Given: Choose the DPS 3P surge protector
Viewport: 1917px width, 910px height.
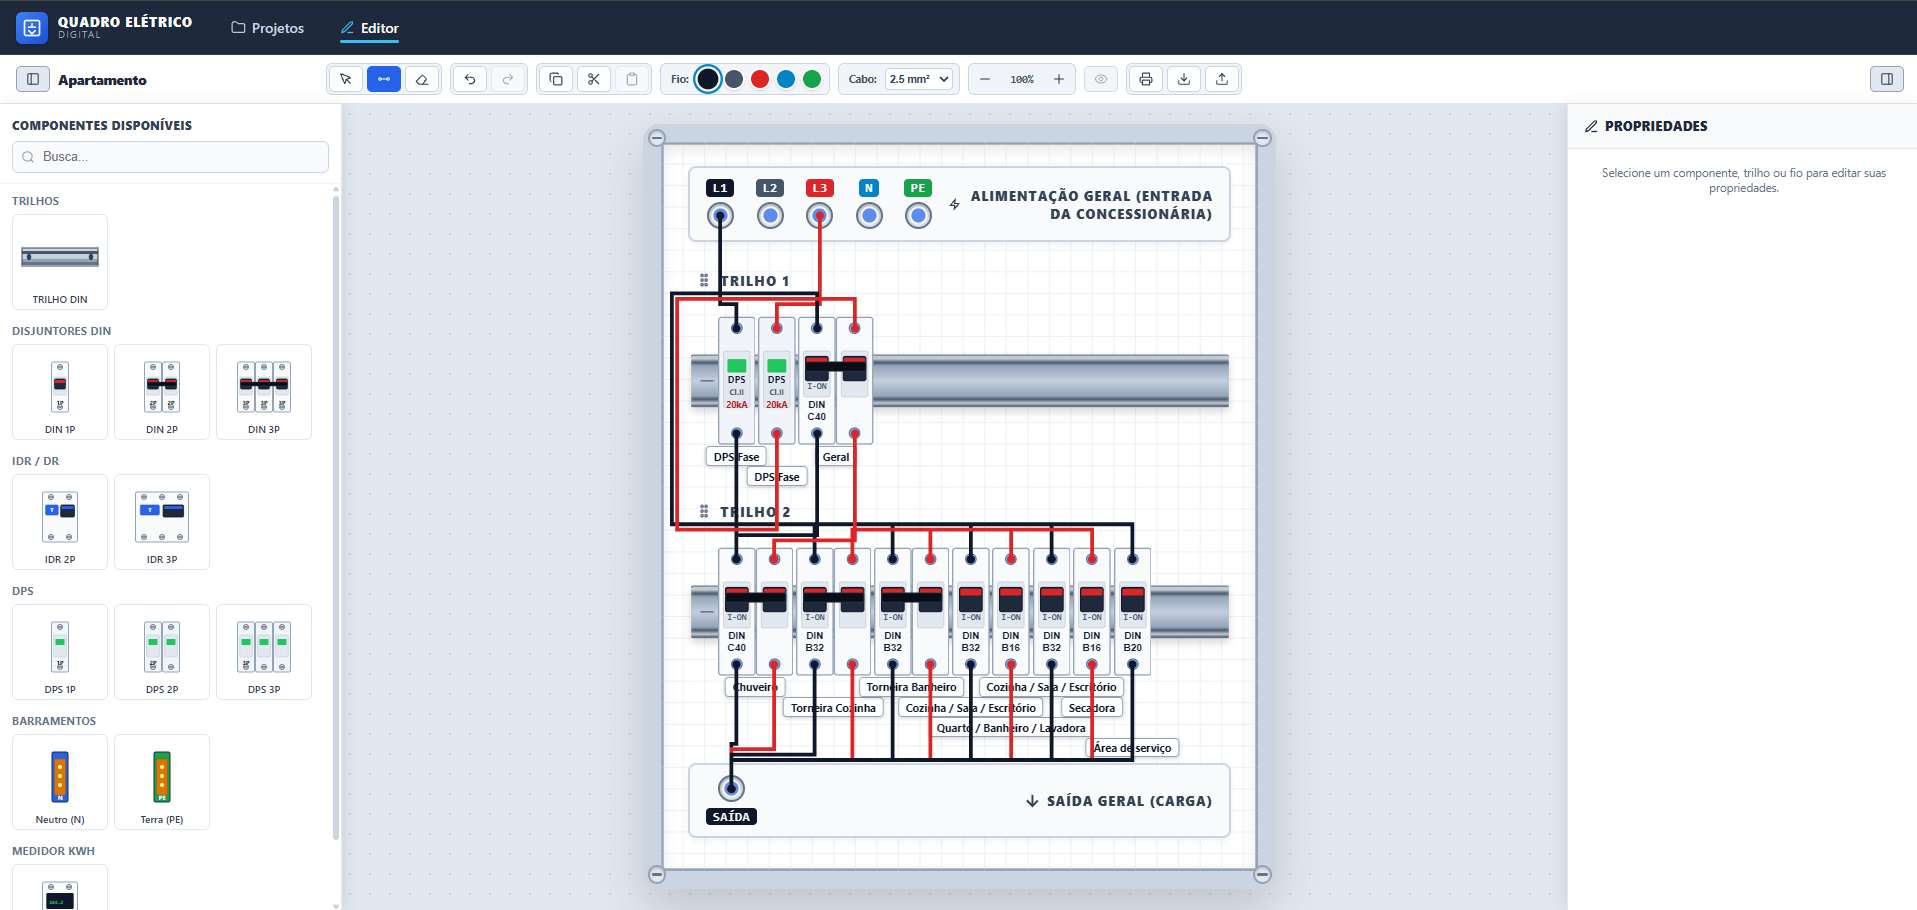Looking at the screenshot, I should (264, 652).
